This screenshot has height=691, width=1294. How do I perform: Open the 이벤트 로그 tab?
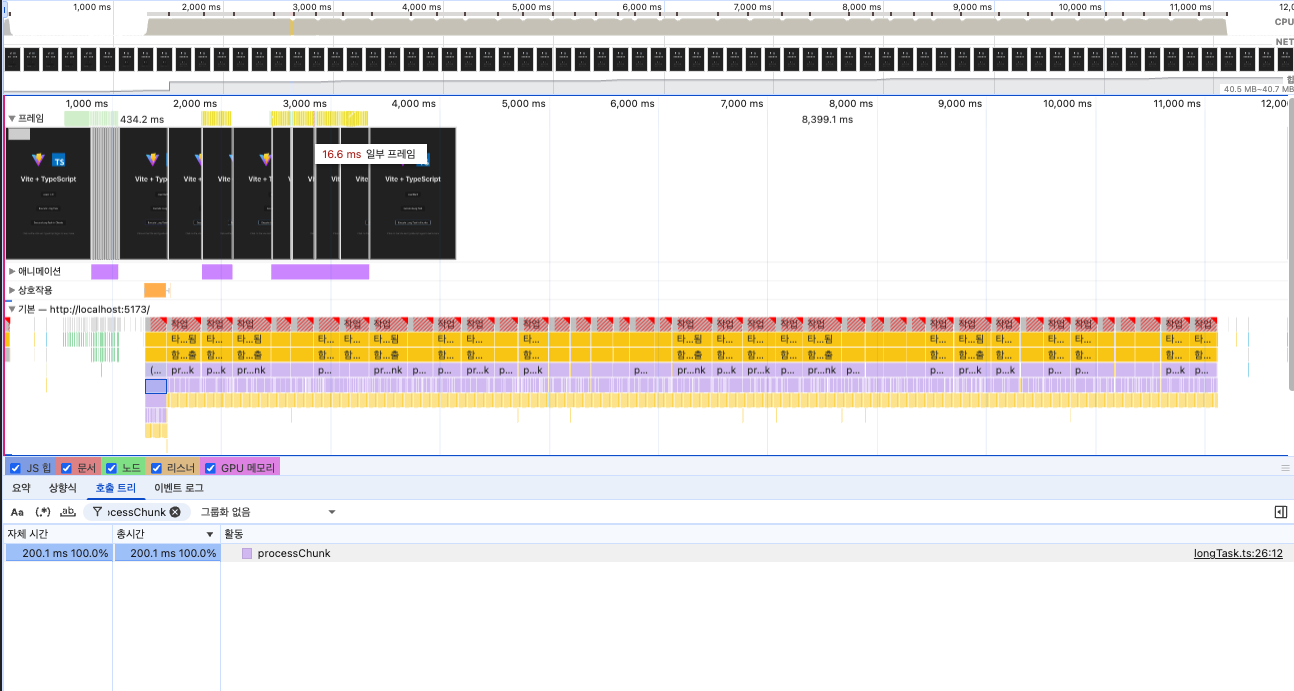pos(179,488)
